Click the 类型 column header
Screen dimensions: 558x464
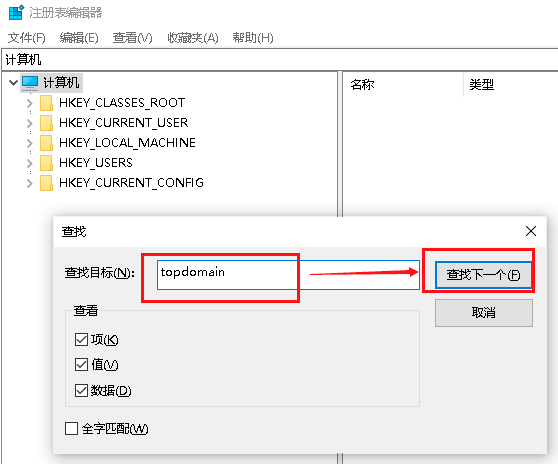coord(481,85)
